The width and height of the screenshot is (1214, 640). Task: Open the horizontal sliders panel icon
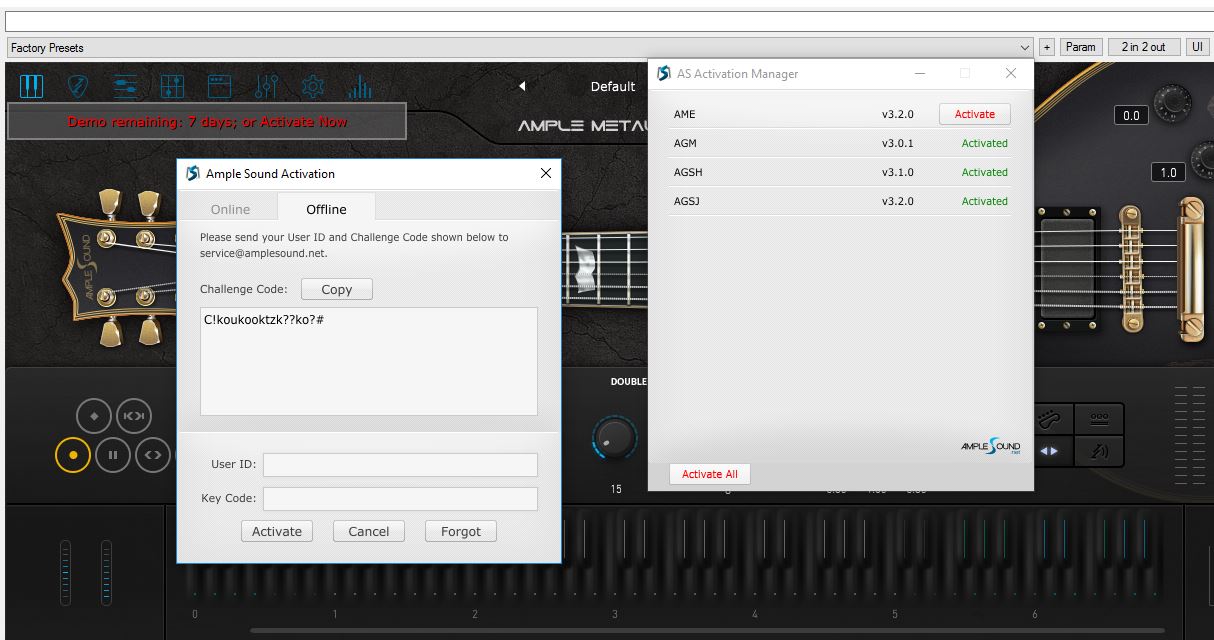(x=126, y=87)
